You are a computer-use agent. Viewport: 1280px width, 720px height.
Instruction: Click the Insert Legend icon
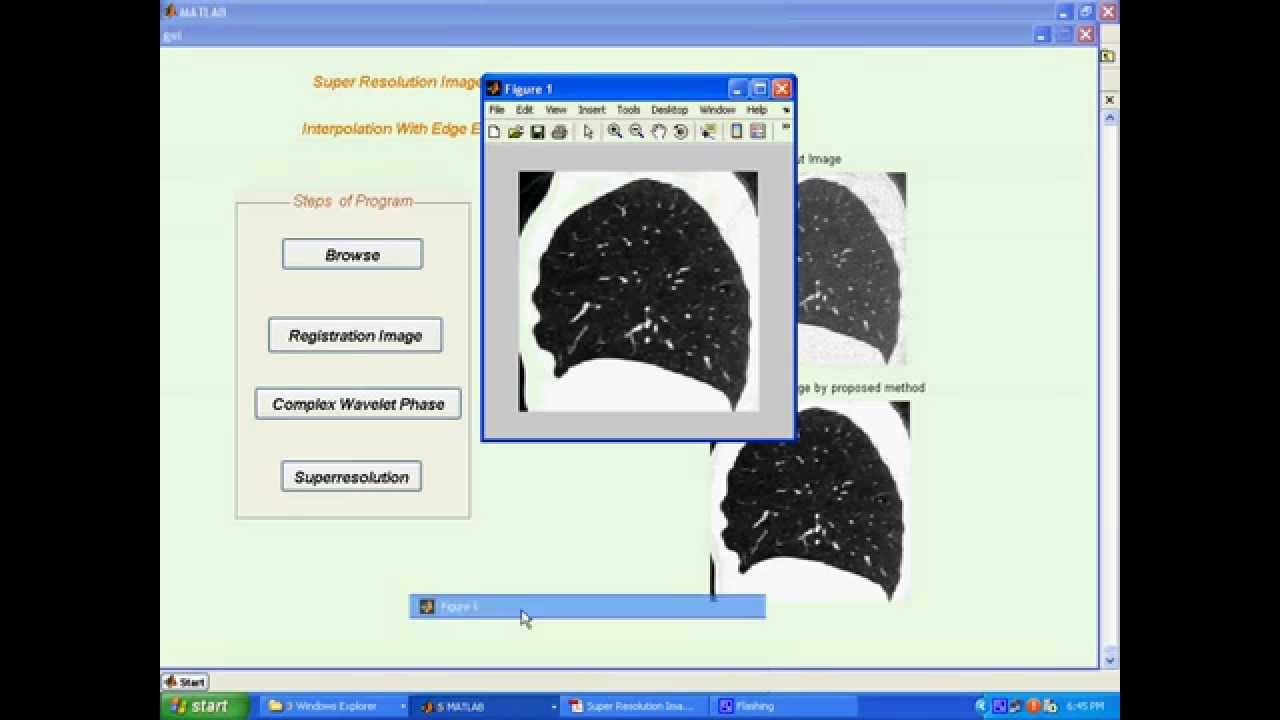[x=758, y=132]
